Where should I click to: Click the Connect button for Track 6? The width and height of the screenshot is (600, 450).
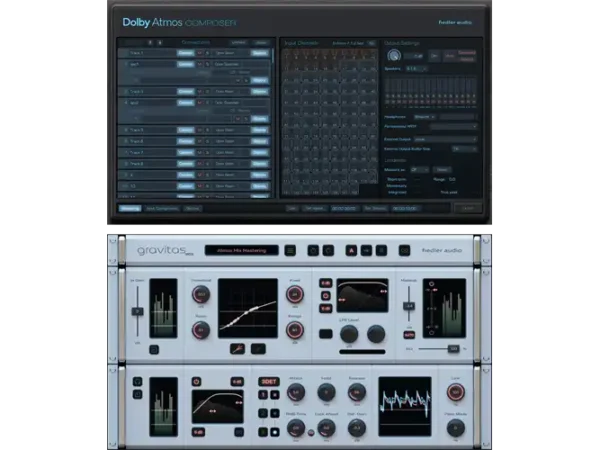pos(186,141)
